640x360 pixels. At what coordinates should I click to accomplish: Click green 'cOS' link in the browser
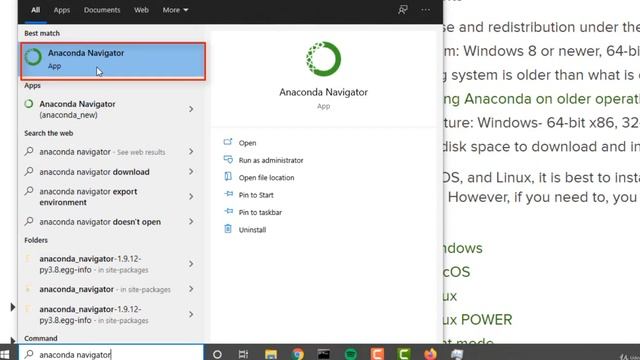coord(457,272)
